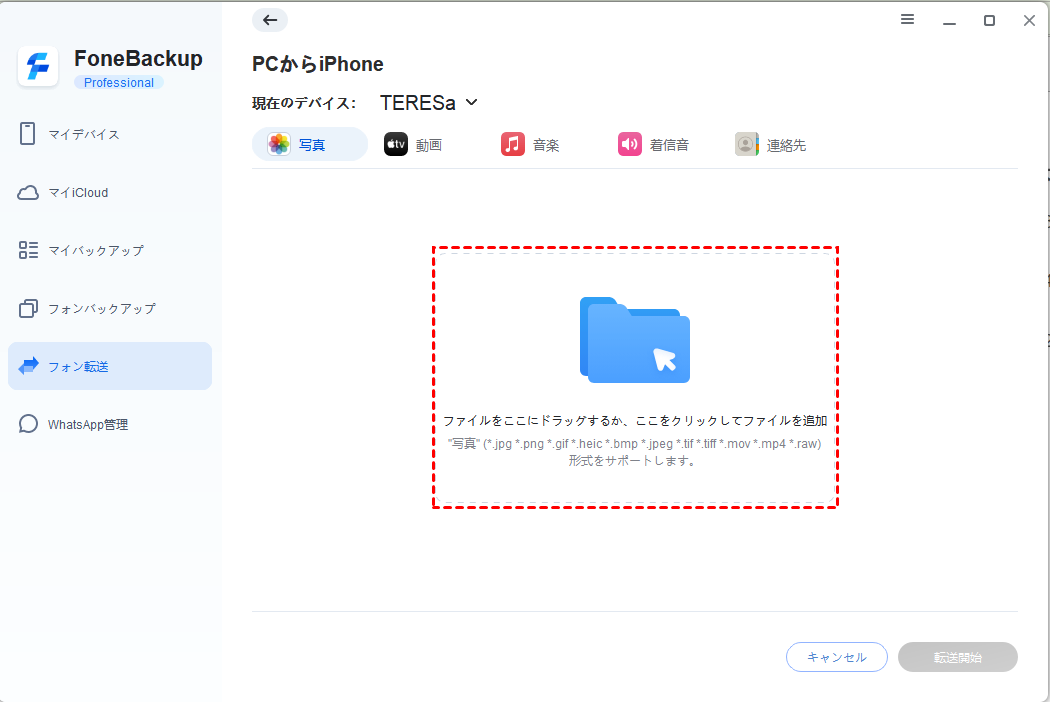Image resolution: width=1050 pixels, height=702 pixels.
Task: Select フォン転送 in the sidebar
Action: click(x=110, y=366)
